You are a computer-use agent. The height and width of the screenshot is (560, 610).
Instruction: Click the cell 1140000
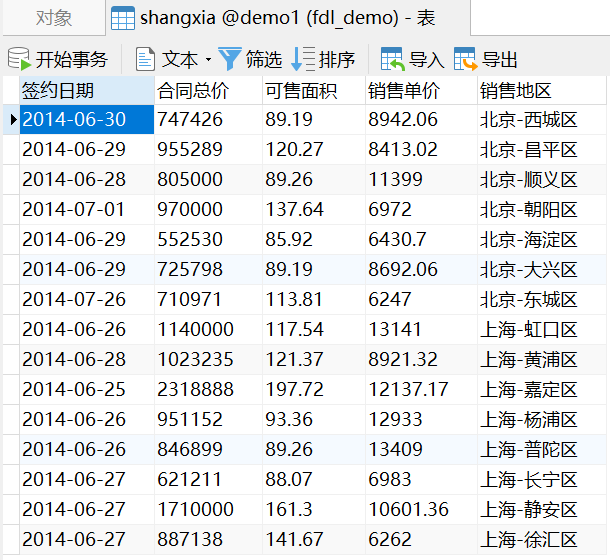click(209, 329)
